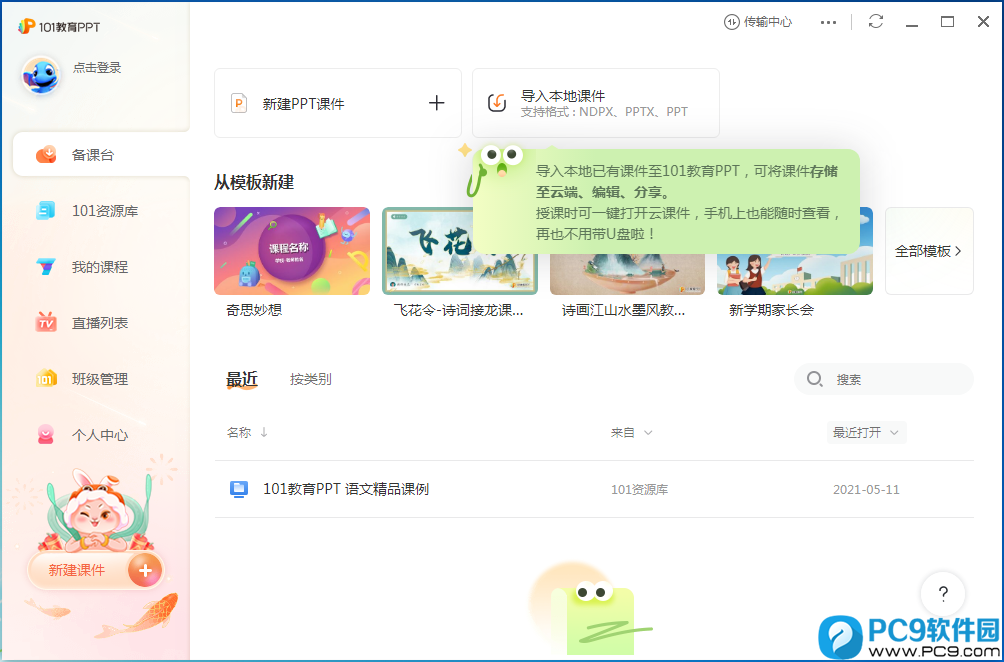Viewport: 1004px width, 662px height.
Task: Click the dolphin avatar to log in
Action: pyautogui.click(x=42, y=75)
